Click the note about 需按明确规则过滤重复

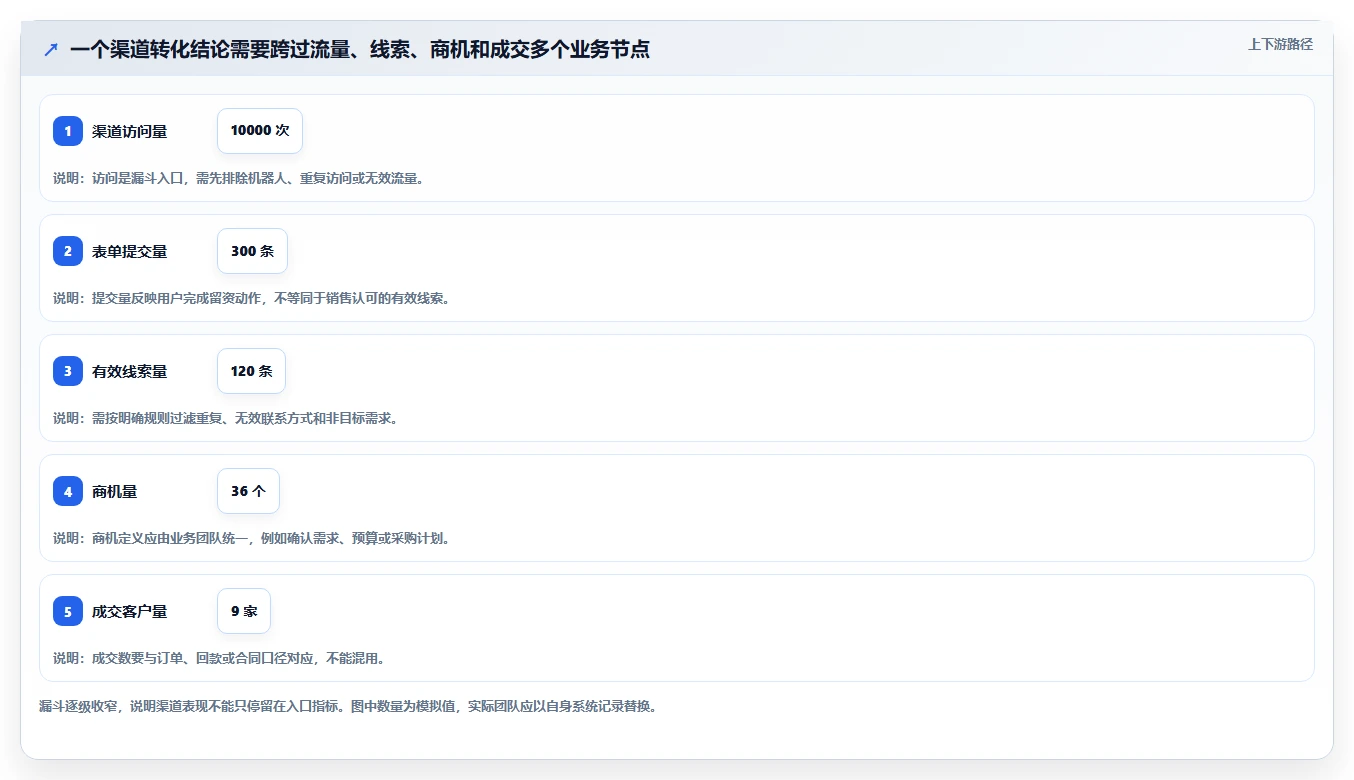226,418
